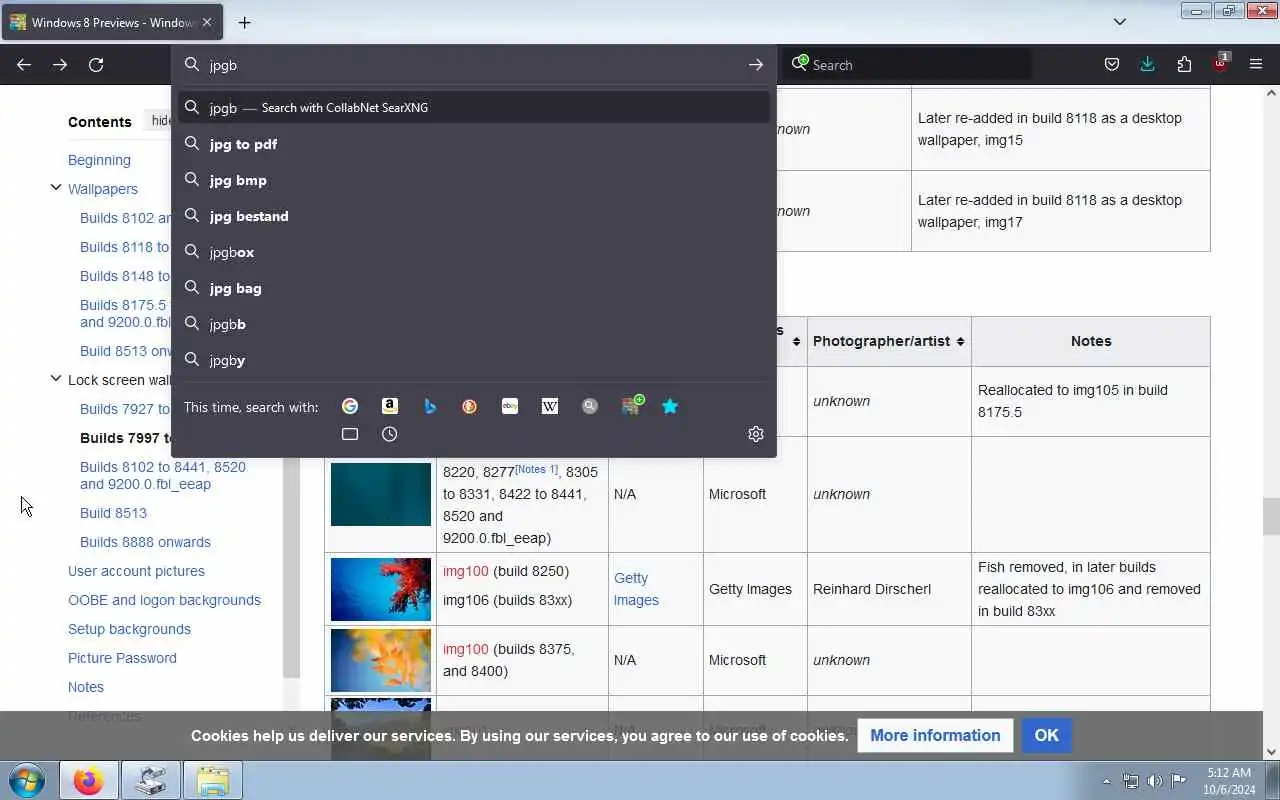Follow the red img100 (build 8250) link
This screenshot has height=800, width=1280.
pyautogui.click(x=465, y=571)
